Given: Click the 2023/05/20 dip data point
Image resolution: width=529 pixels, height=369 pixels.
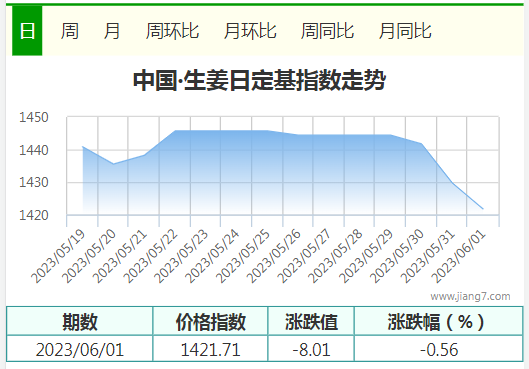Looking at the screenshot, I should tap(113, 164).
